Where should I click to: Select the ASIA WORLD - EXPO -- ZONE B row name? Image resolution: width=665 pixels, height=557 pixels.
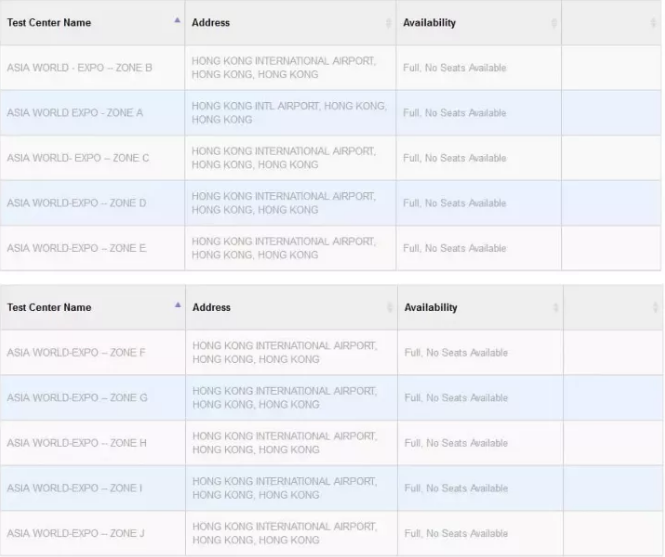tap(79, 68)
